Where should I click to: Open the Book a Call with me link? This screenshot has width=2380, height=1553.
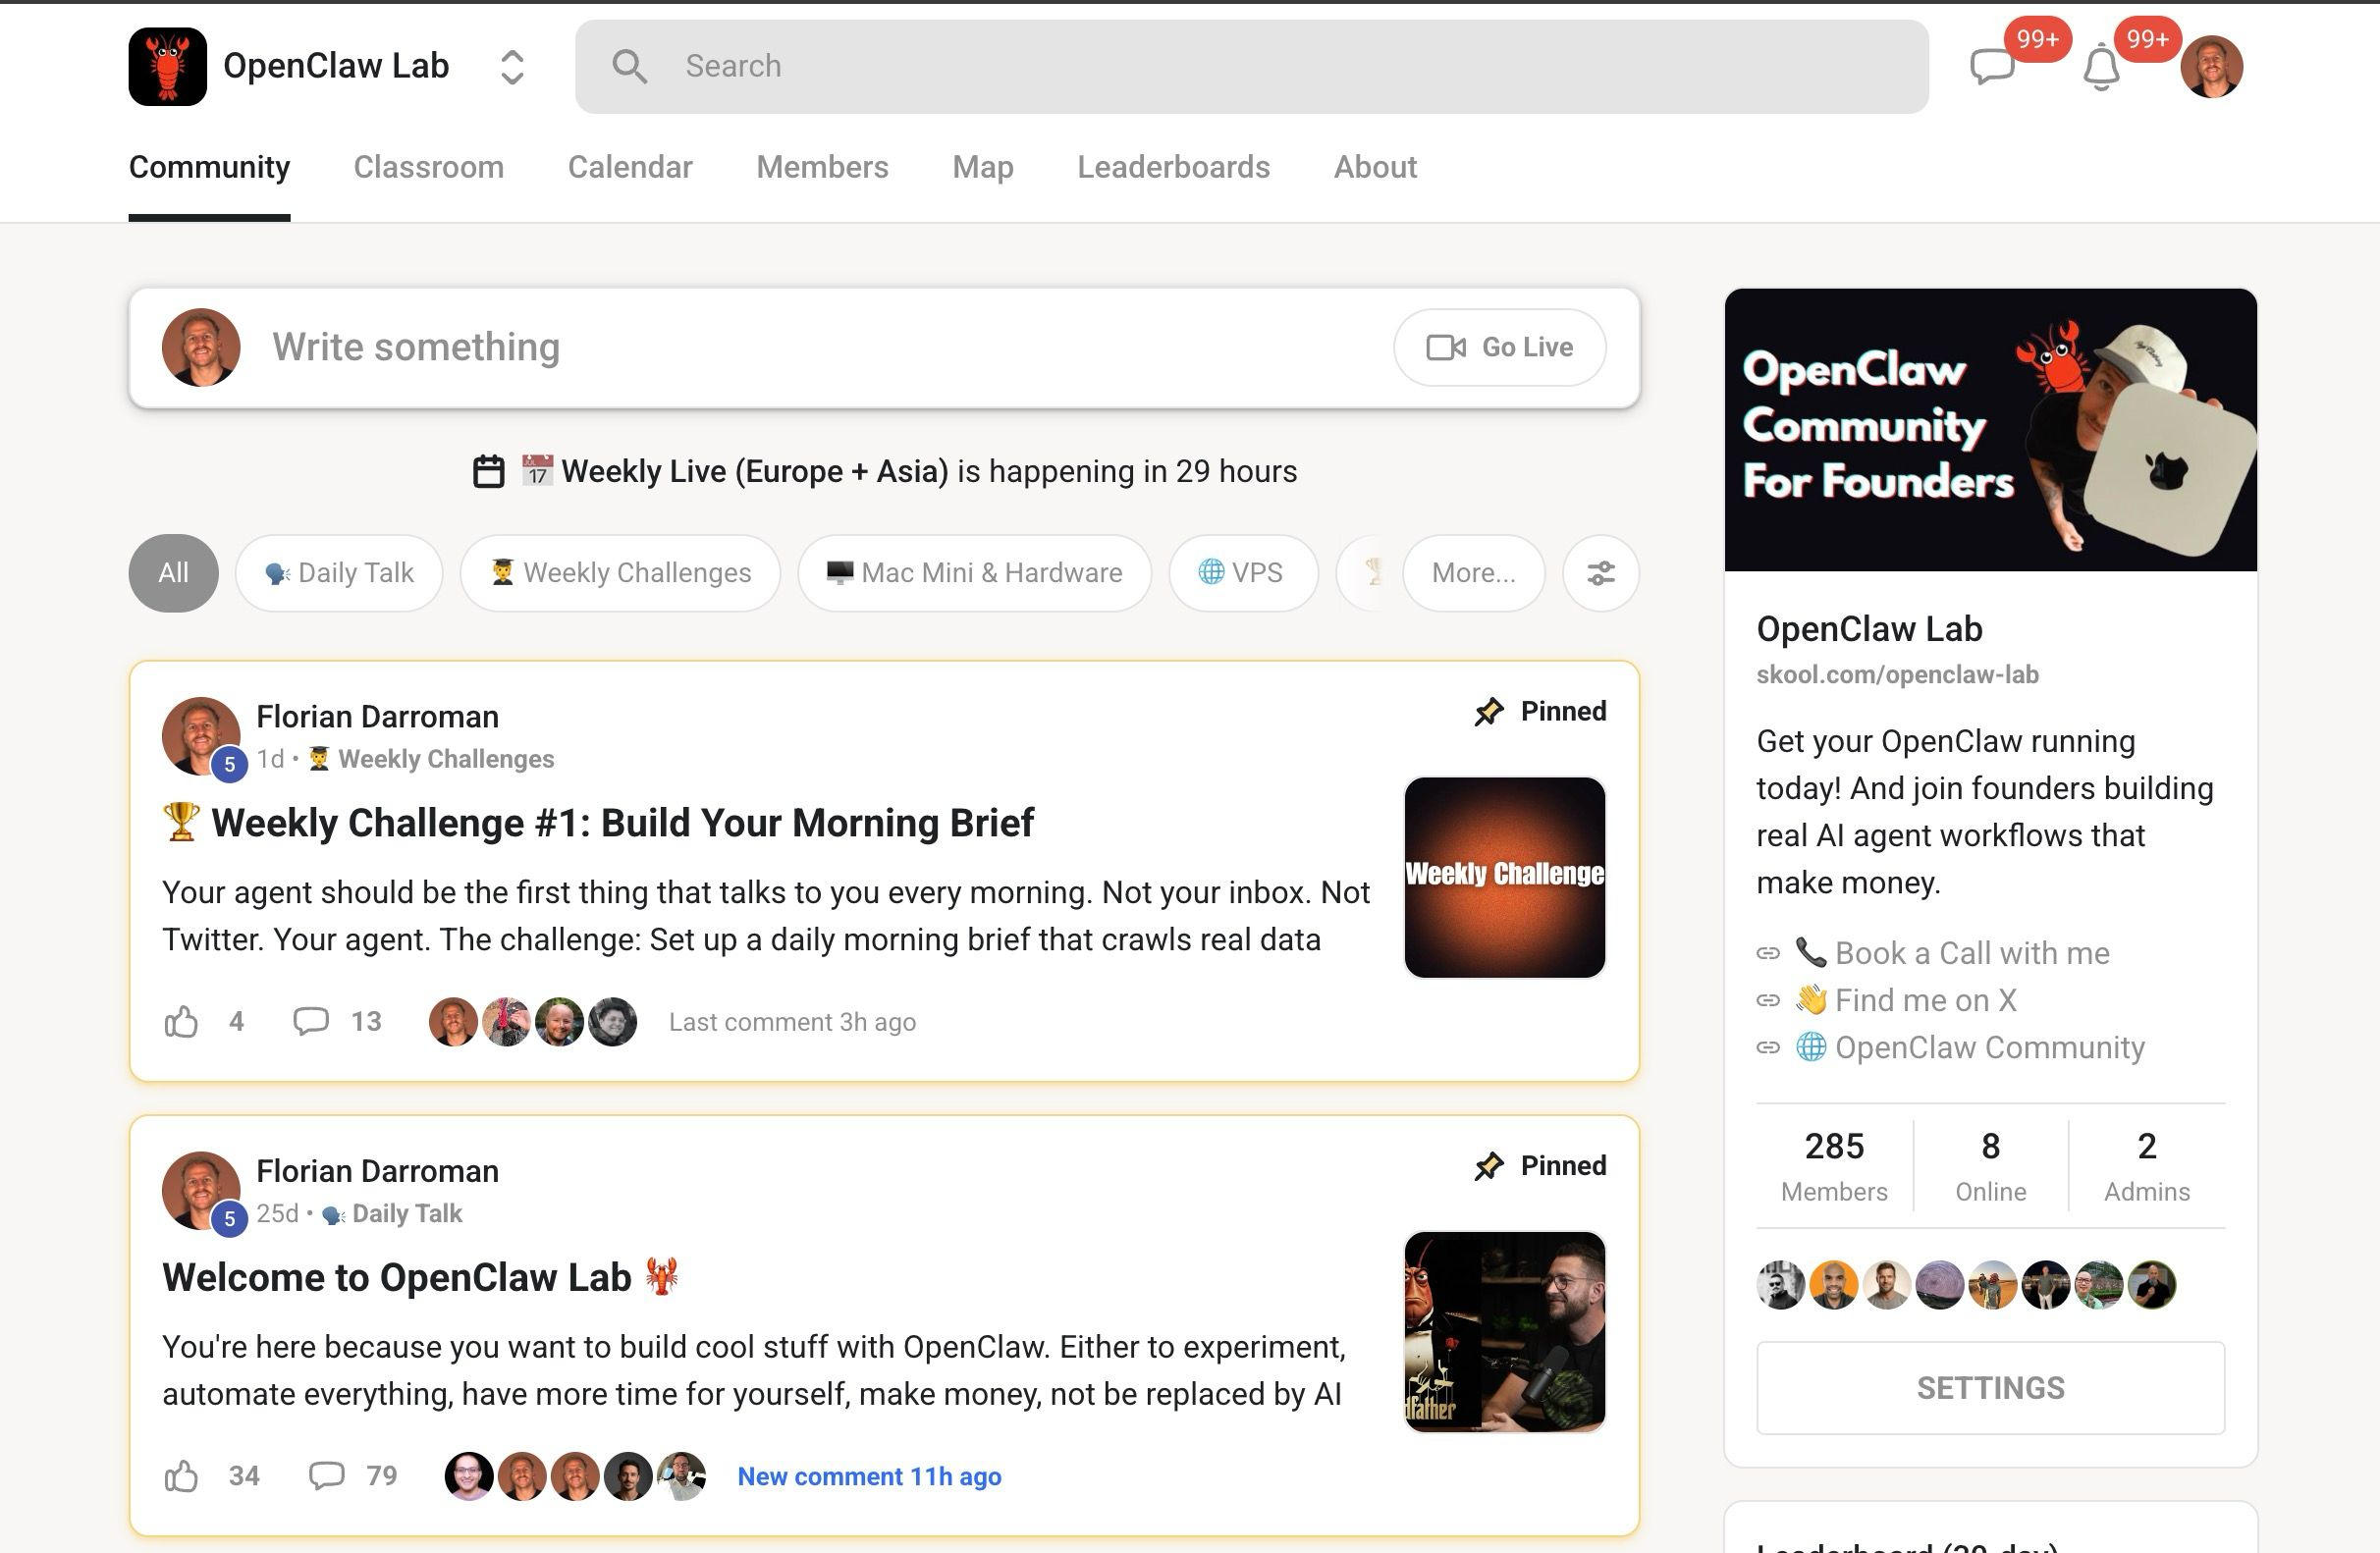[x=1971, y=953]
